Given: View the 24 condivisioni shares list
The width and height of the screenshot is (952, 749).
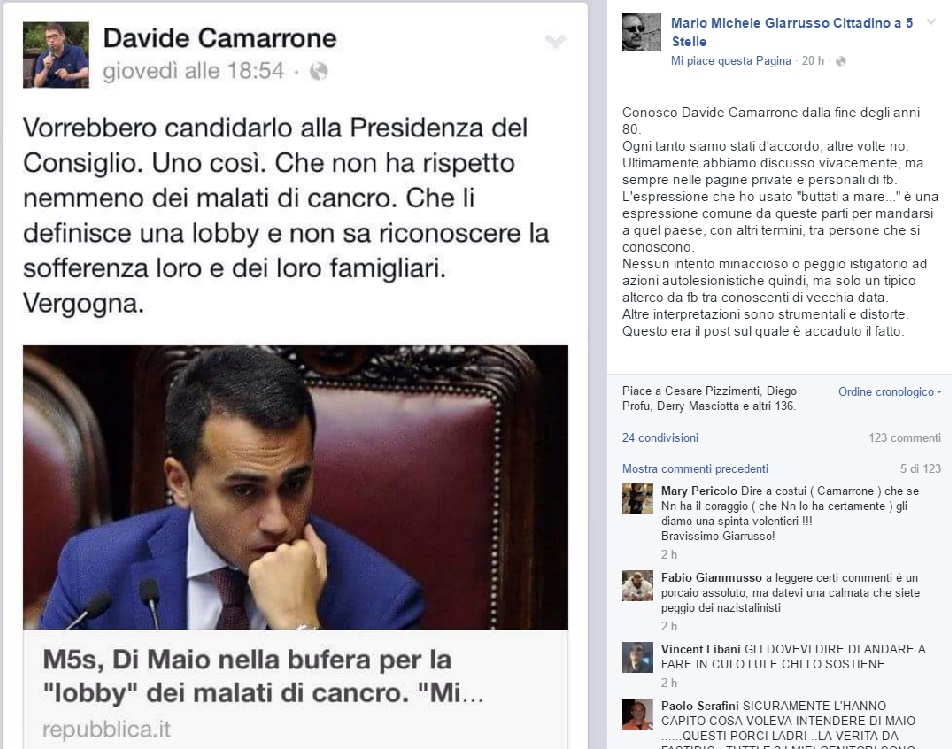Looking at the screenshot, I should [x=660, y=438].
